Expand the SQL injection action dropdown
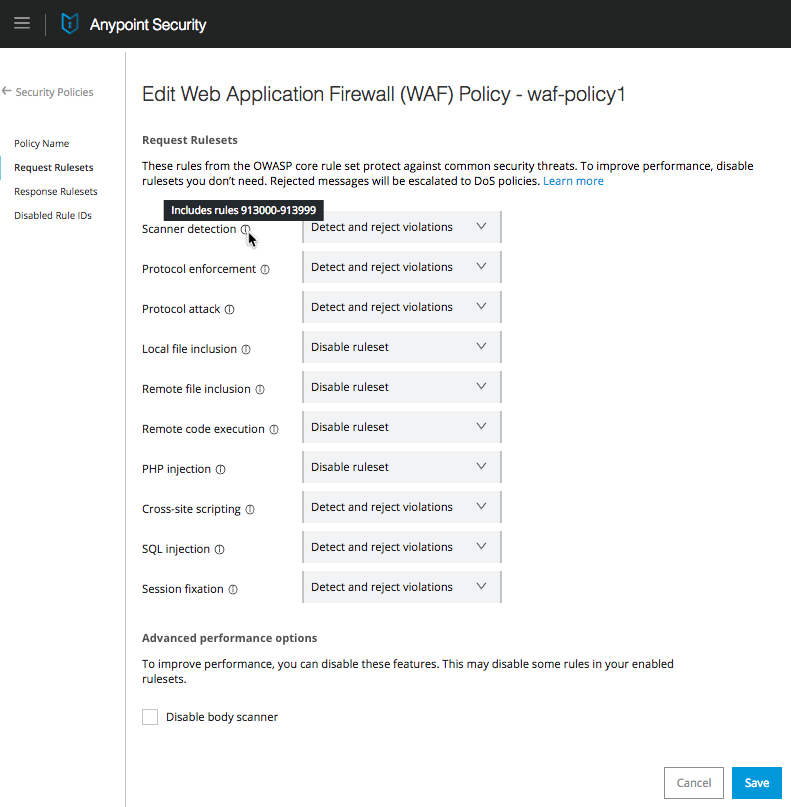 point(400,547)
